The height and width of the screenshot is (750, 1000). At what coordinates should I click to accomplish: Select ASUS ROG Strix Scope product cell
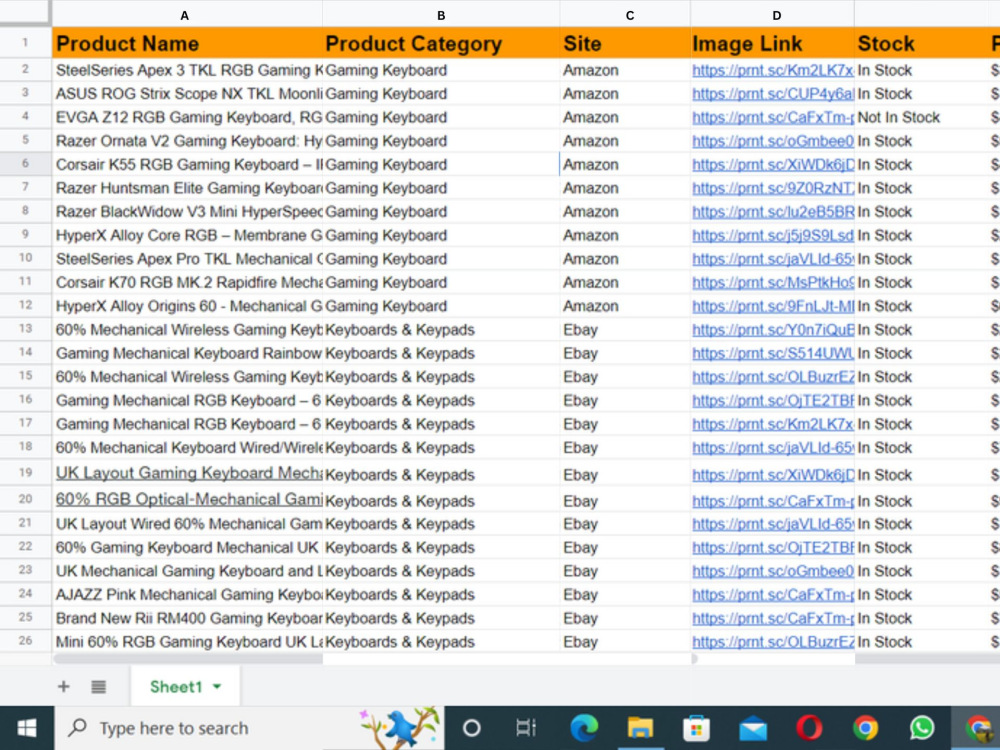point(188,94)
